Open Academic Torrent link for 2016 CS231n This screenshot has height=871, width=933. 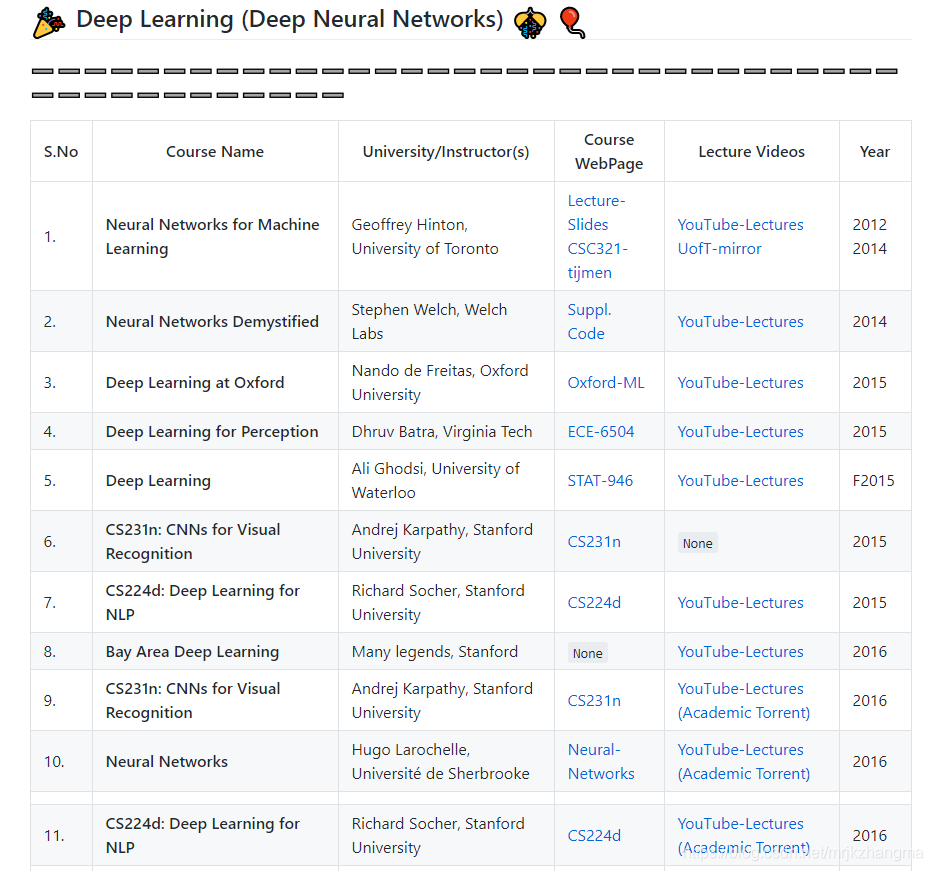point(744,713)
